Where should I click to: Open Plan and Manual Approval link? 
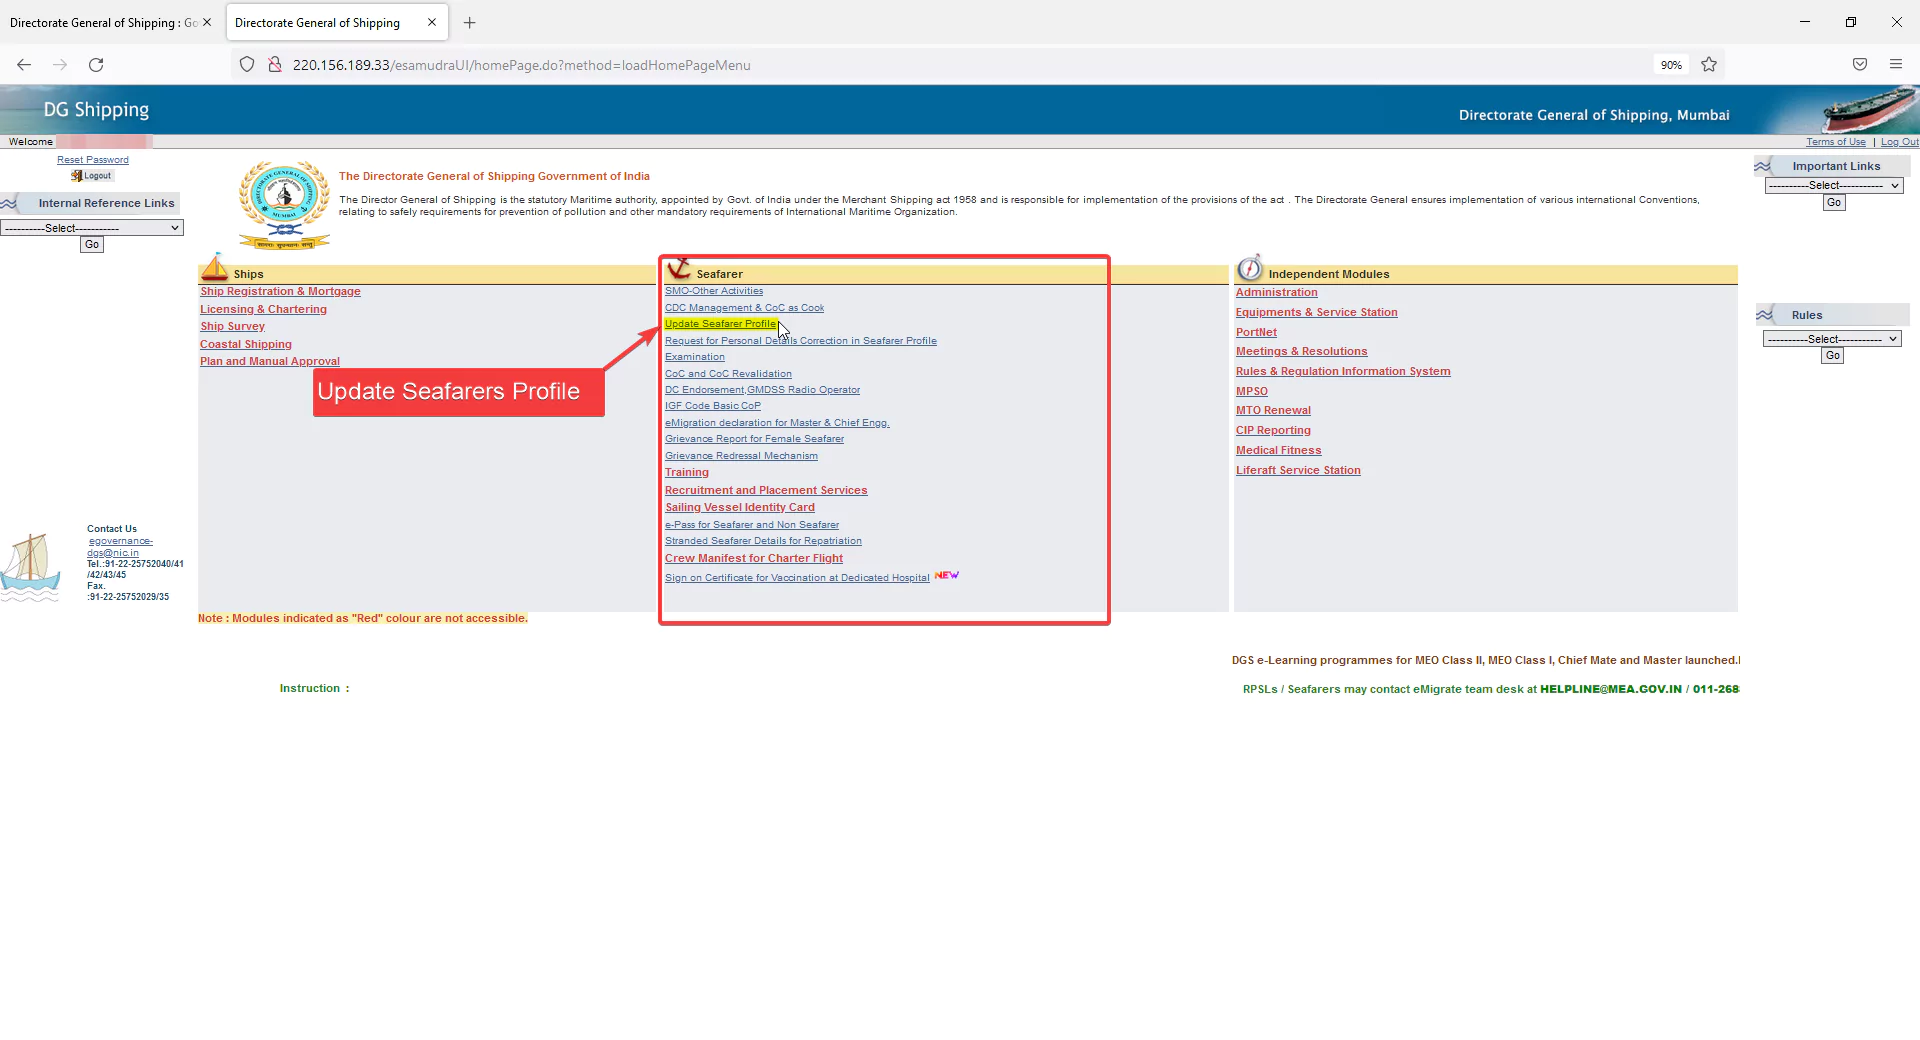click(270, 362)
